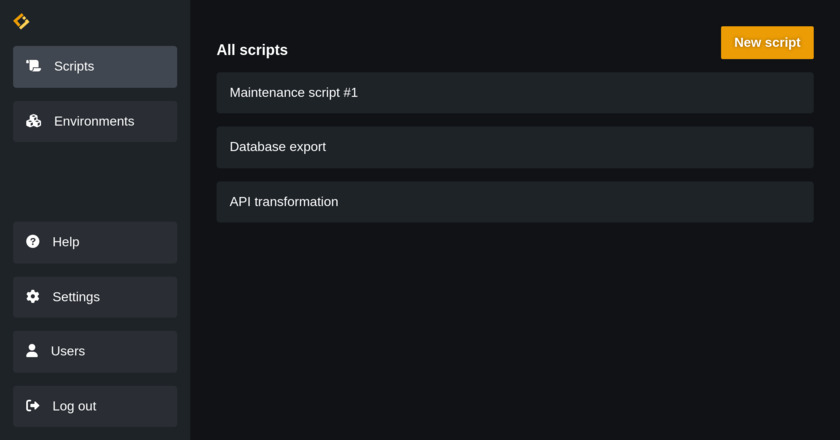The image size is (840, 440).
Task: Click the Settings gear icon
Action: [33, 297]
